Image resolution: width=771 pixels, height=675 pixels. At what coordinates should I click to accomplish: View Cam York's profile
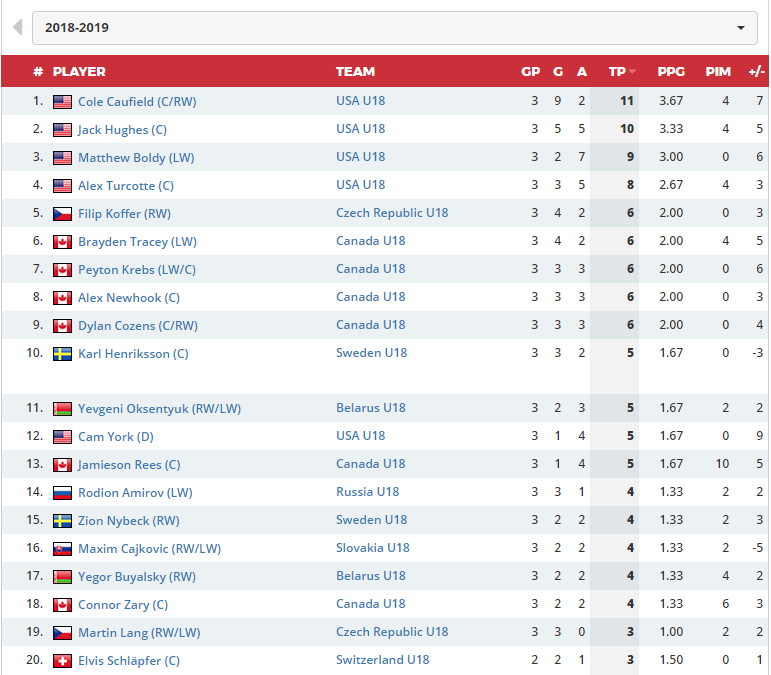point(116,437)
